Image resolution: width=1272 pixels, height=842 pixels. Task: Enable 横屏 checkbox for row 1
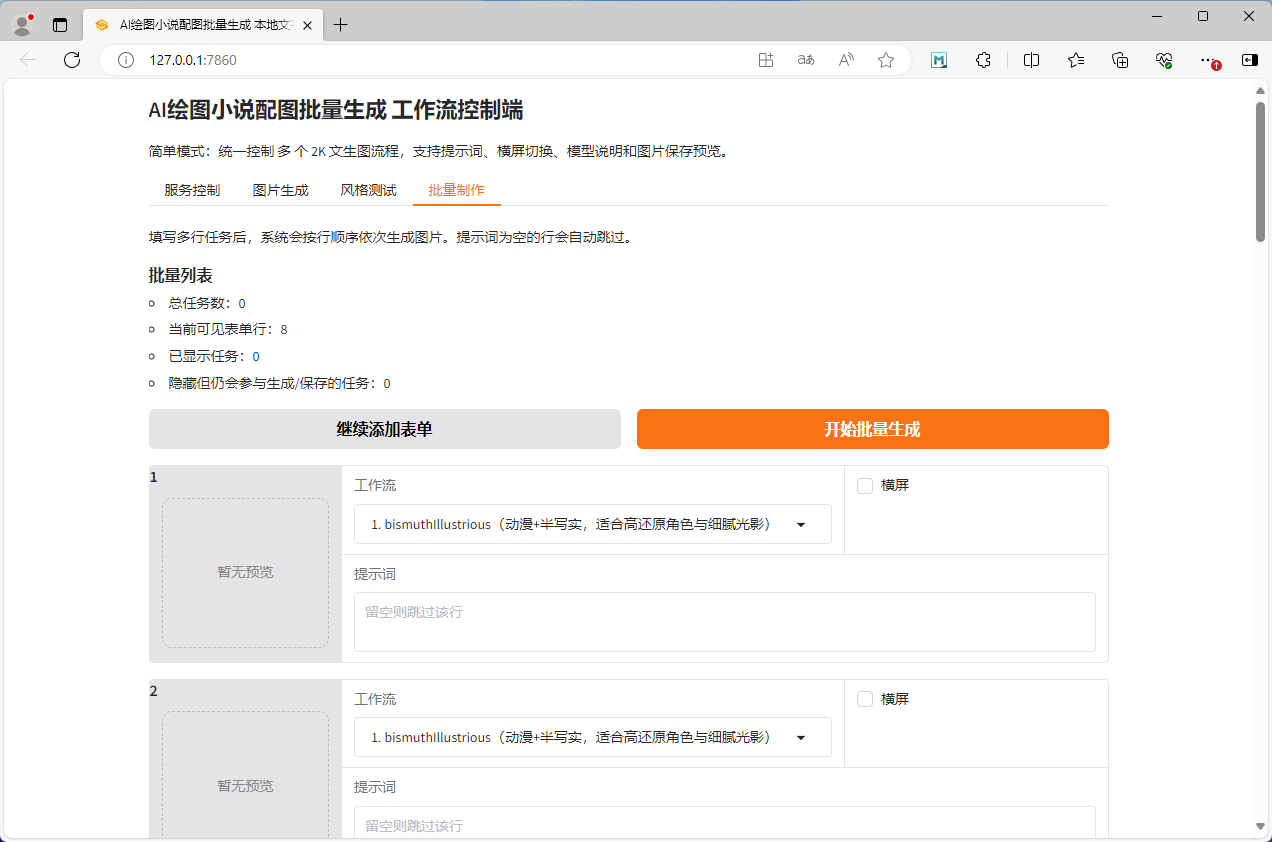(865, 486)
